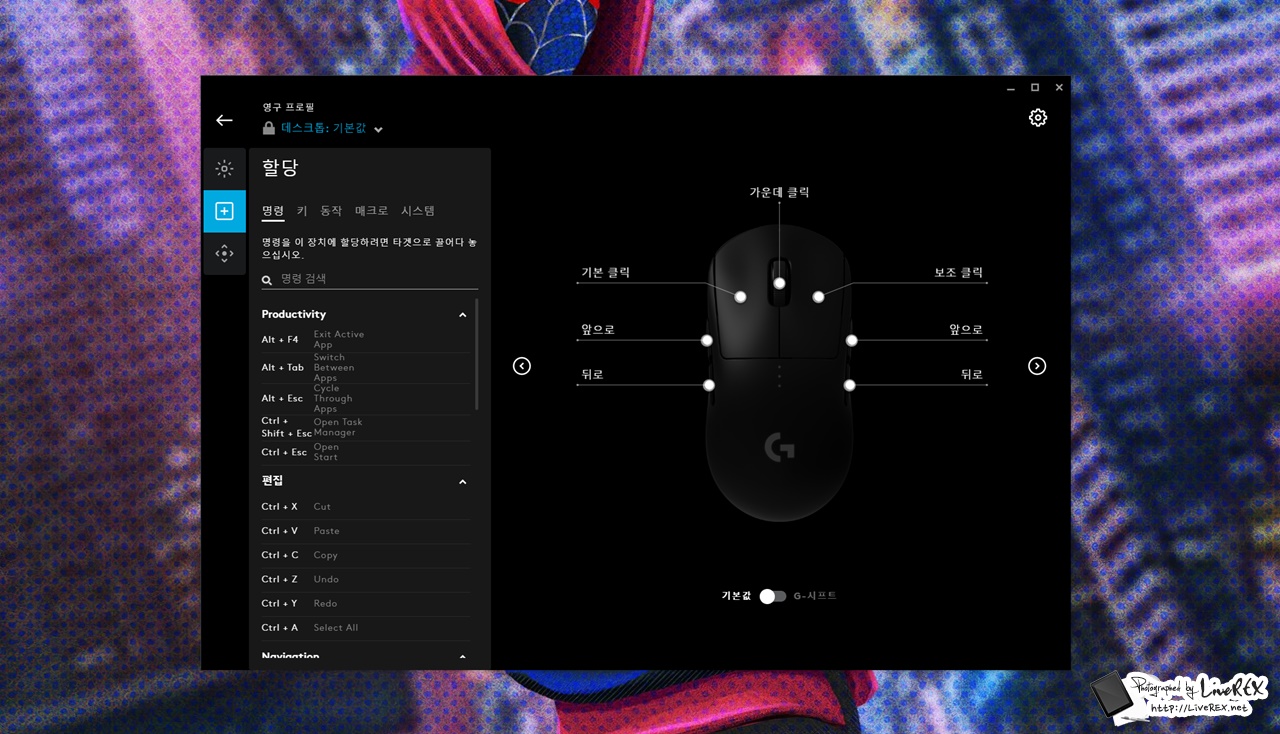
Task: Open the settings gear icon
Action: point(1038,118)
